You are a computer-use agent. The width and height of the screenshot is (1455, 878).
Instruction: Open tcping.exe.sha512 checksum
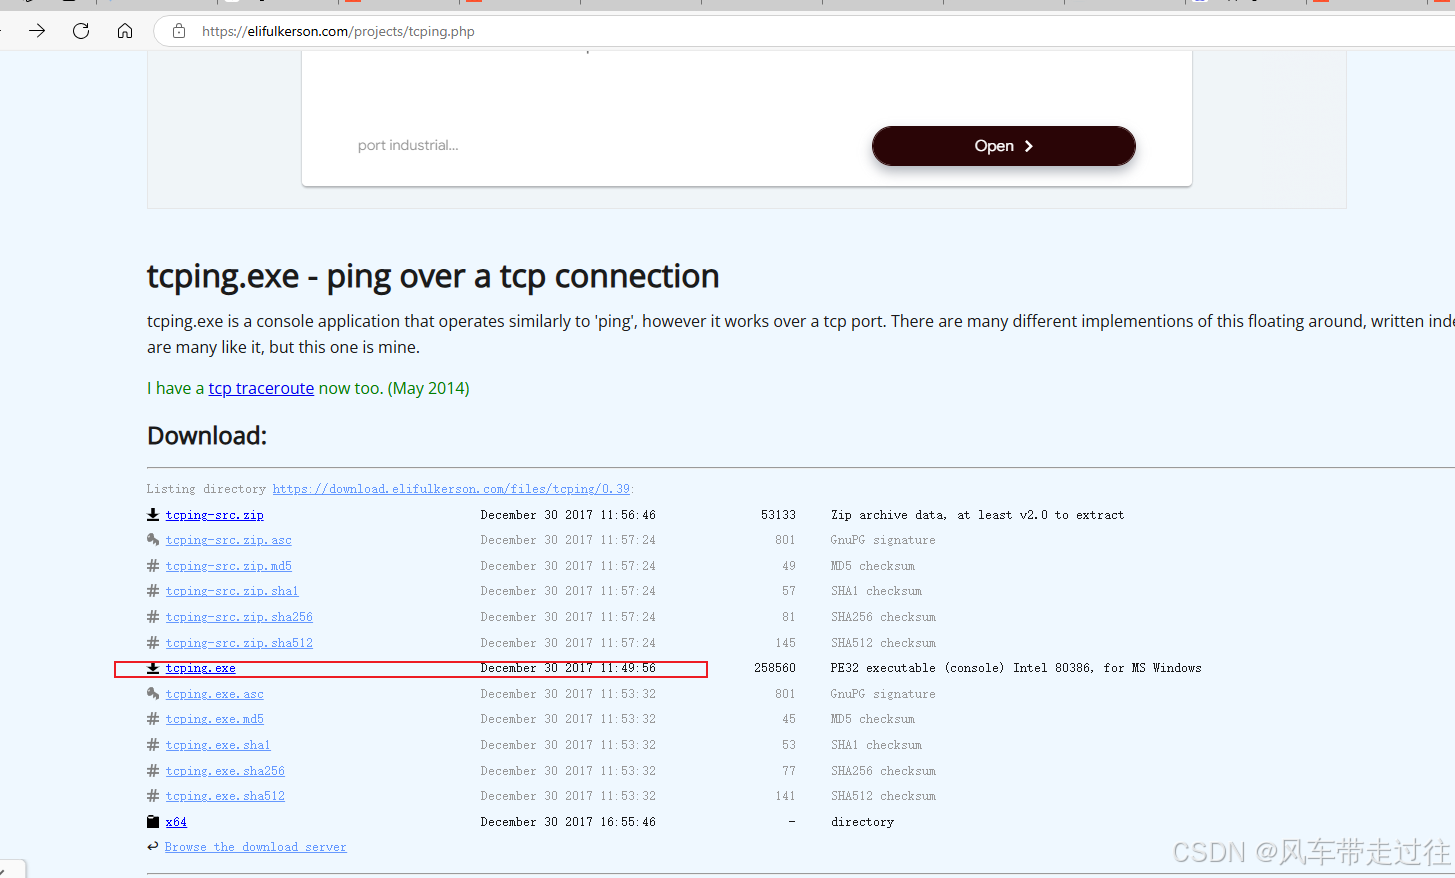[x=225, y=796]
